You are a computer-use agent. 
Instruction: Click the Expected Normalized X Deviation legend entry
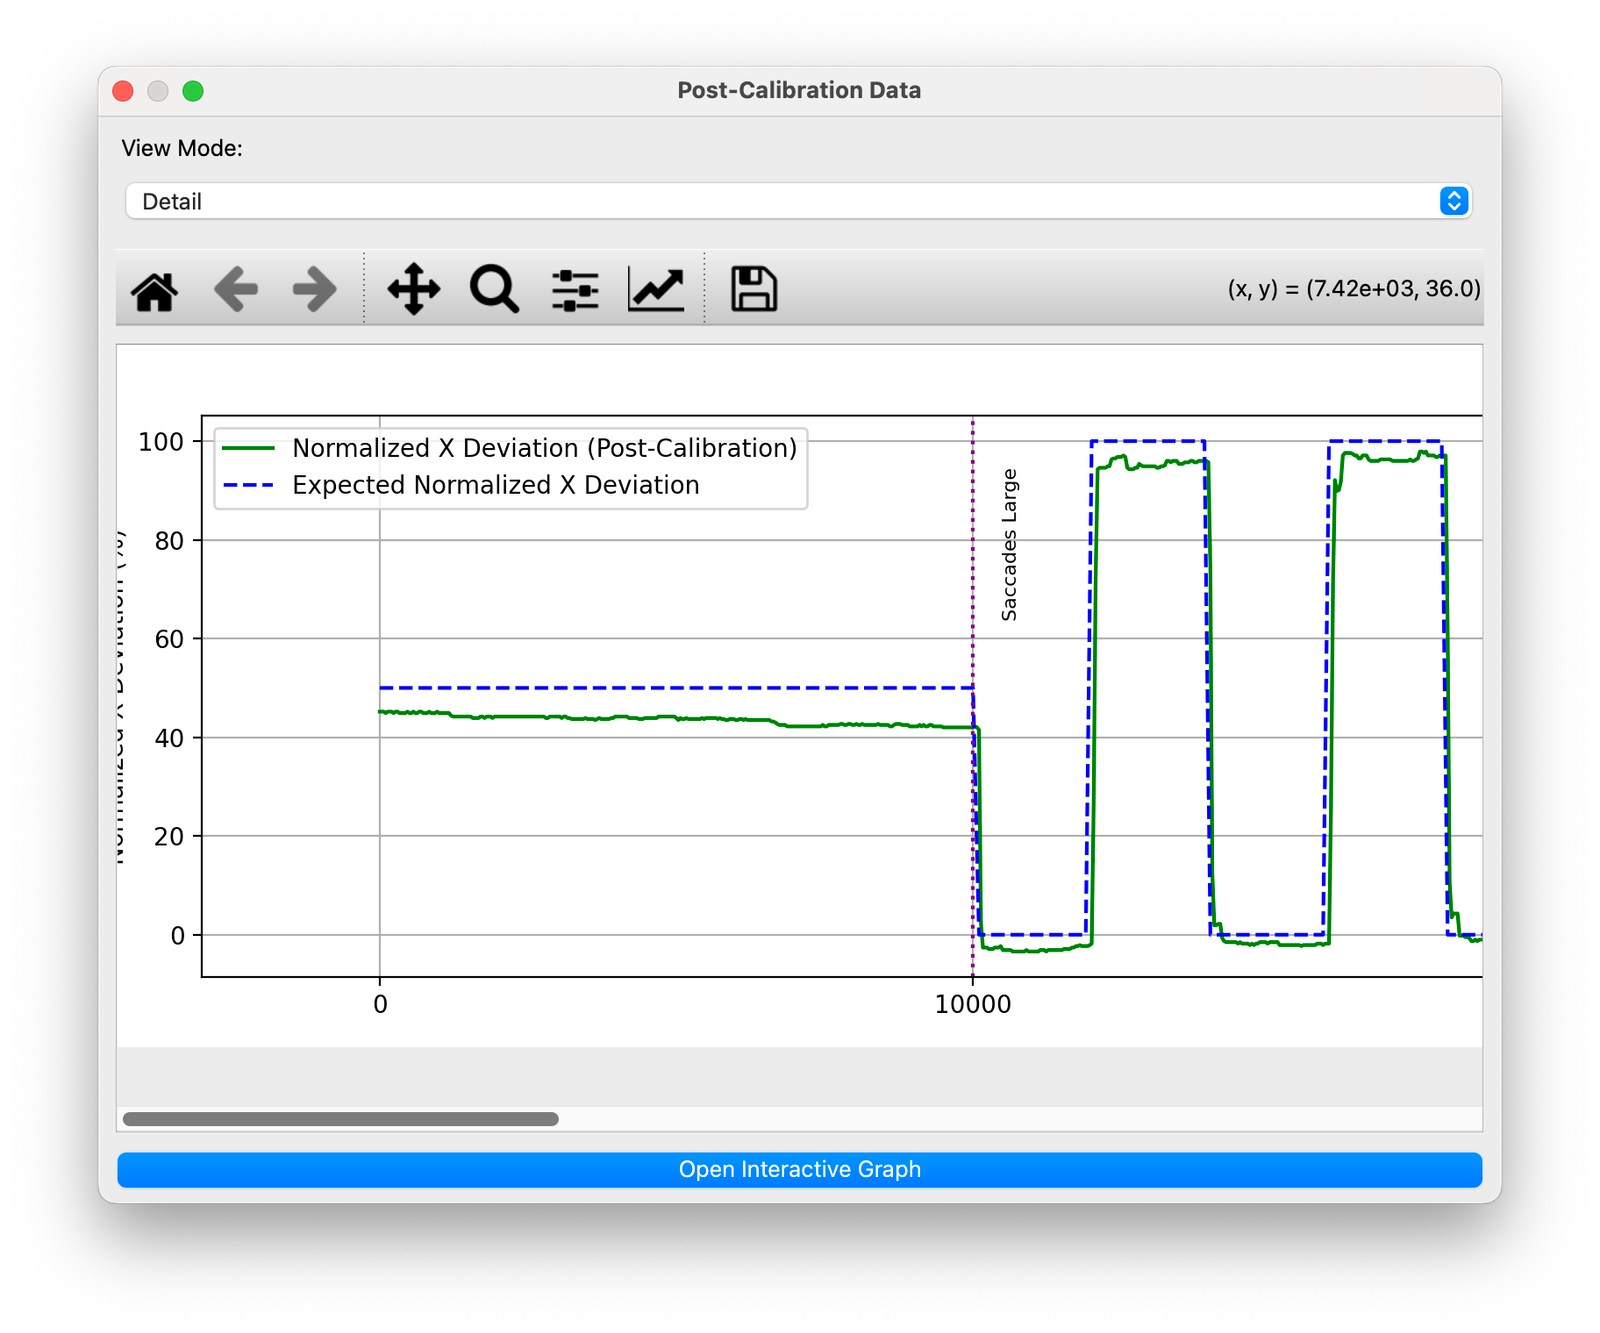click(495, 485)
